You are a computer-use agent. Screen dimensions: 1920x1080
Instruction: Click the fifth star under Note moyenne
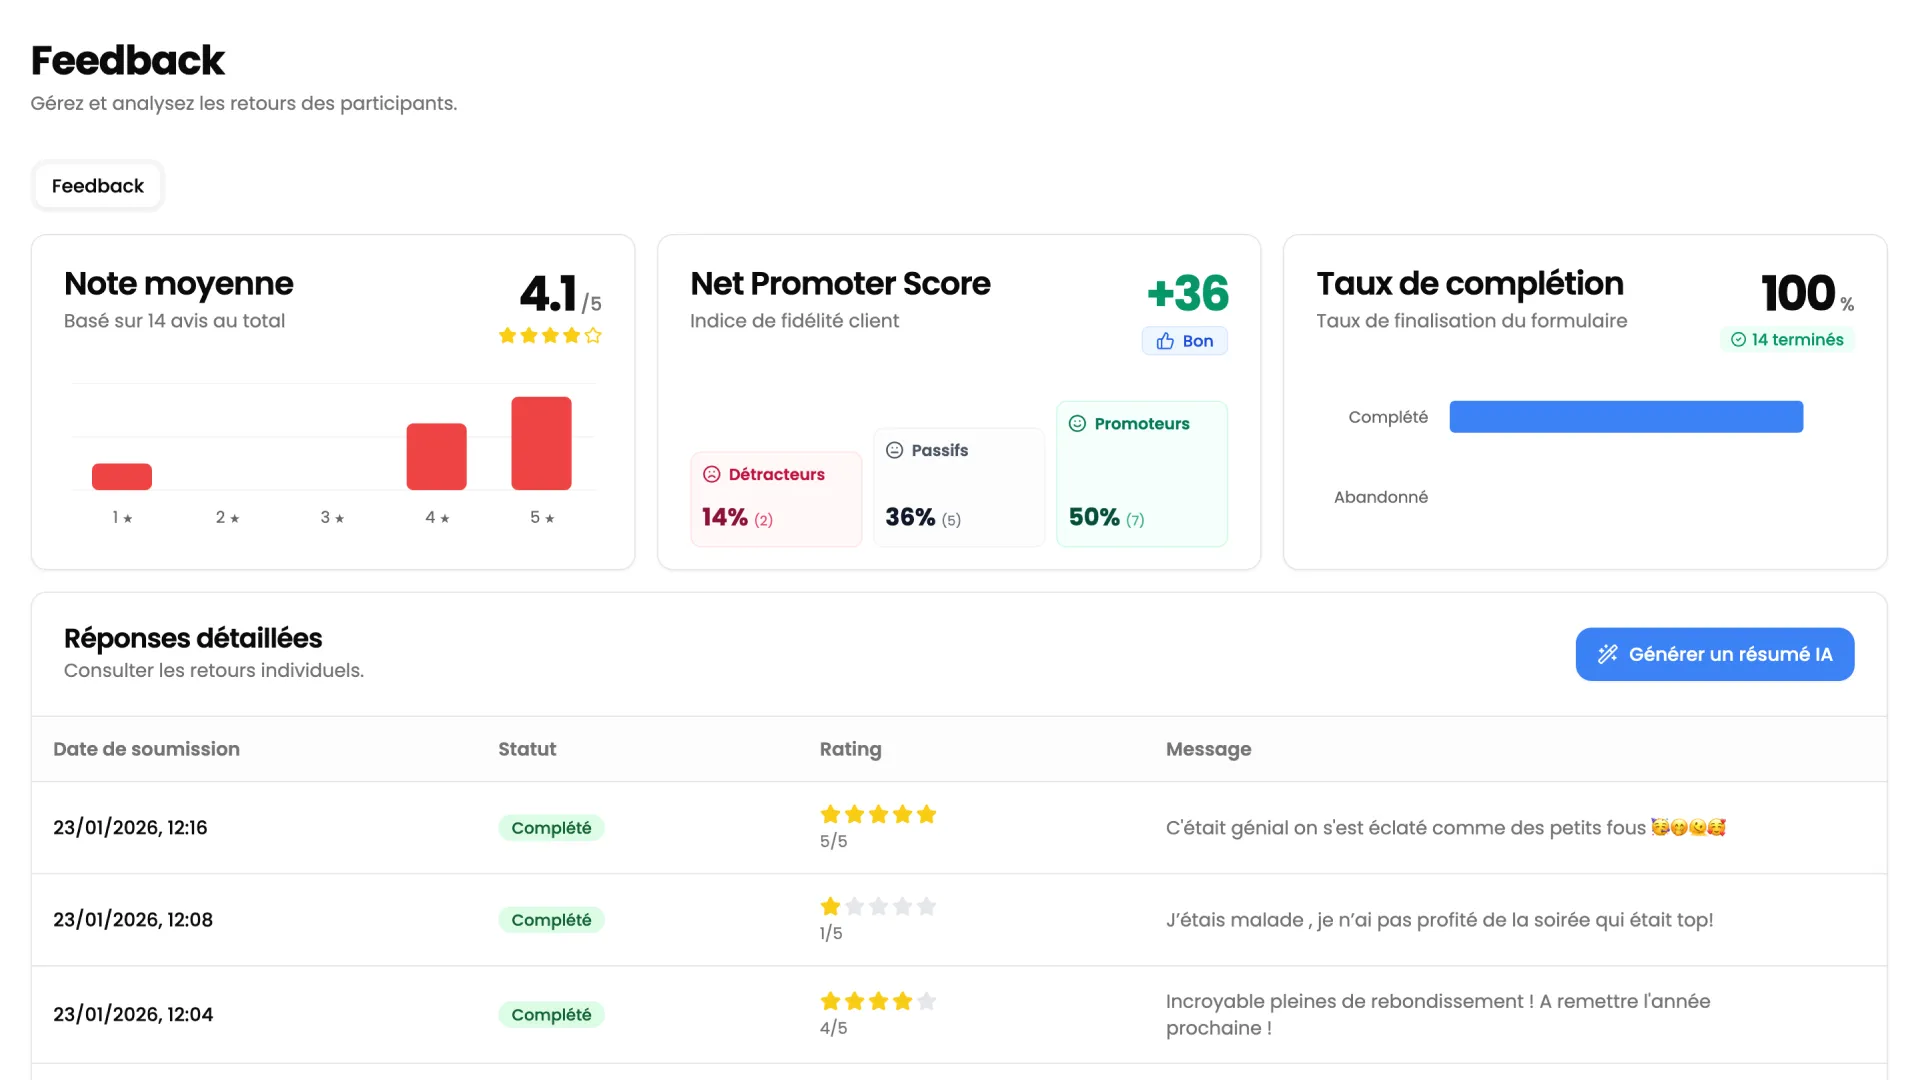tap(594, 336)
